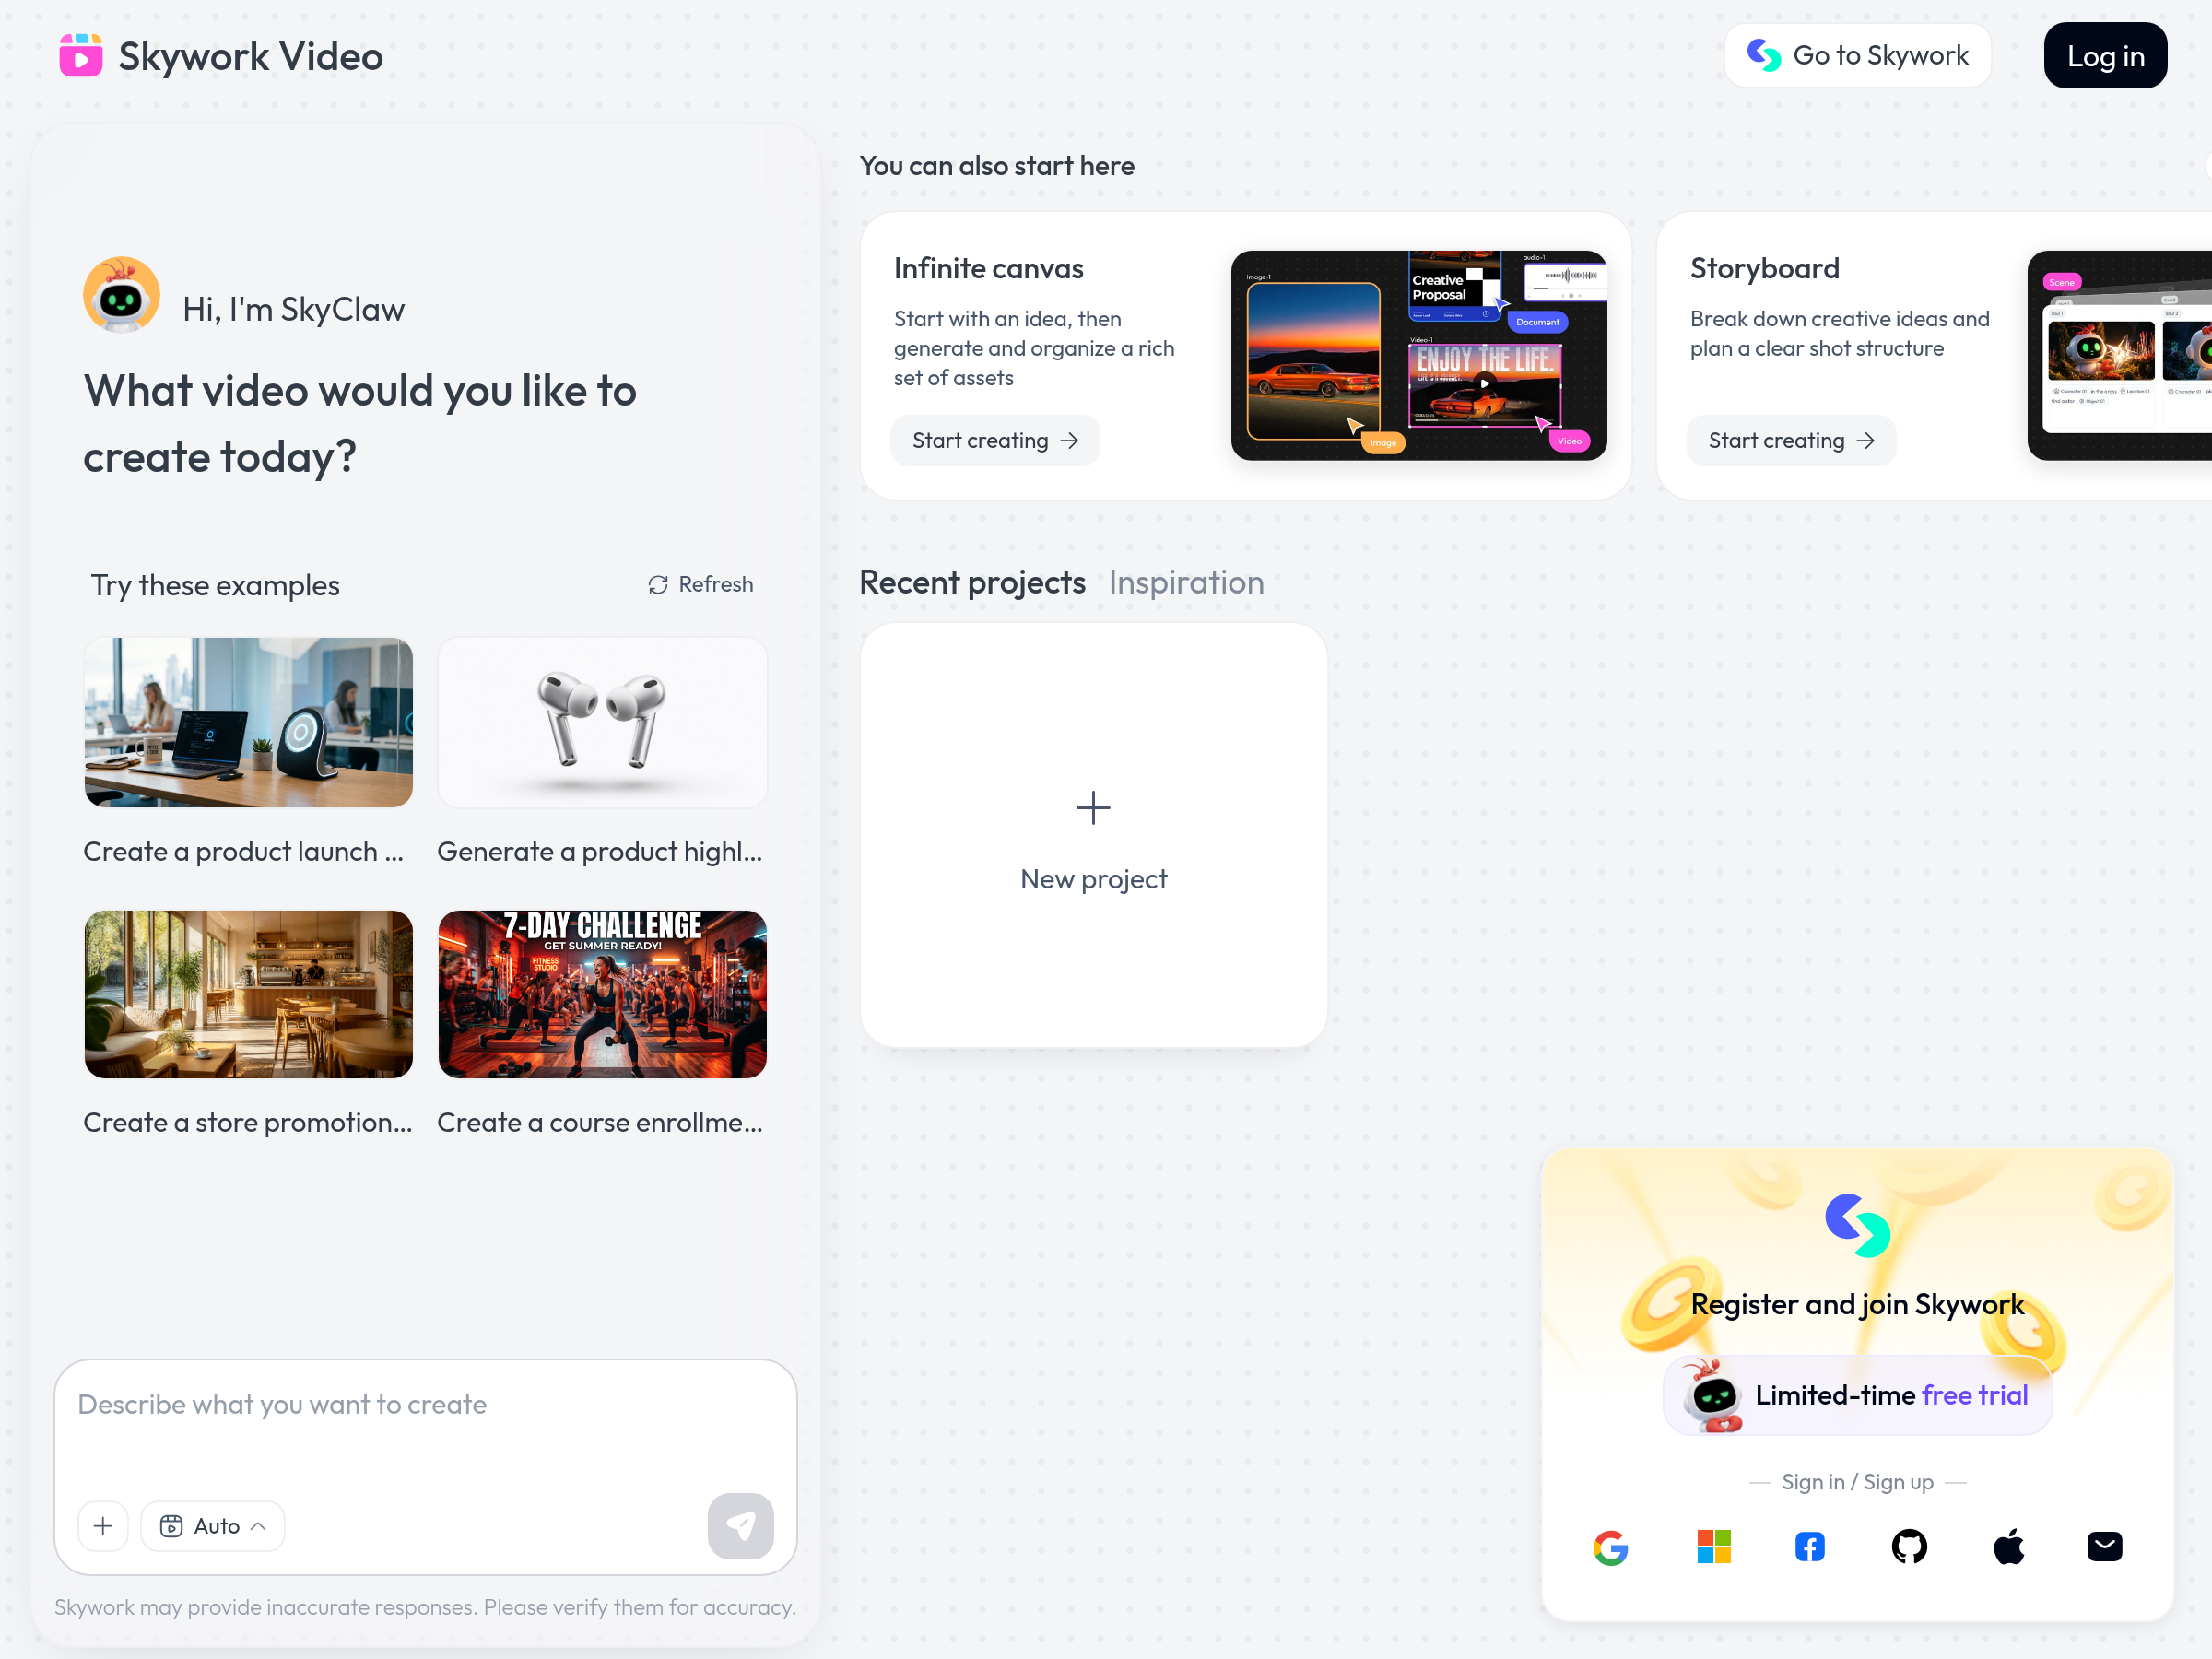Select the AirPods product highlight thumbnail
This screenshot has height=1659, width=2212.
pos(602,722)
